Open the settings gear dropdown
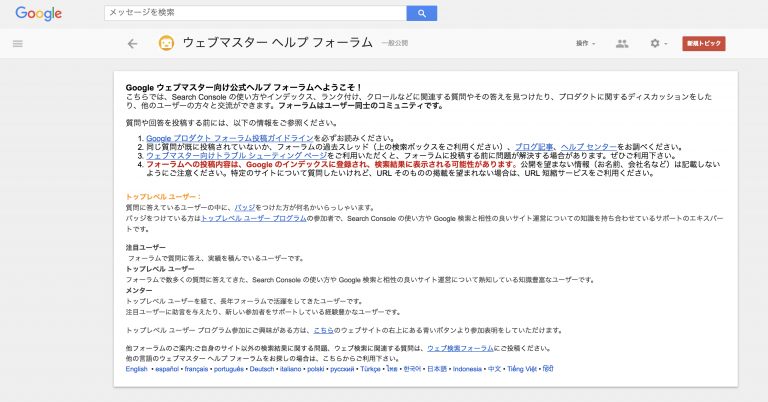The height and width of the screenshot is (402, 768). [658, 44]
